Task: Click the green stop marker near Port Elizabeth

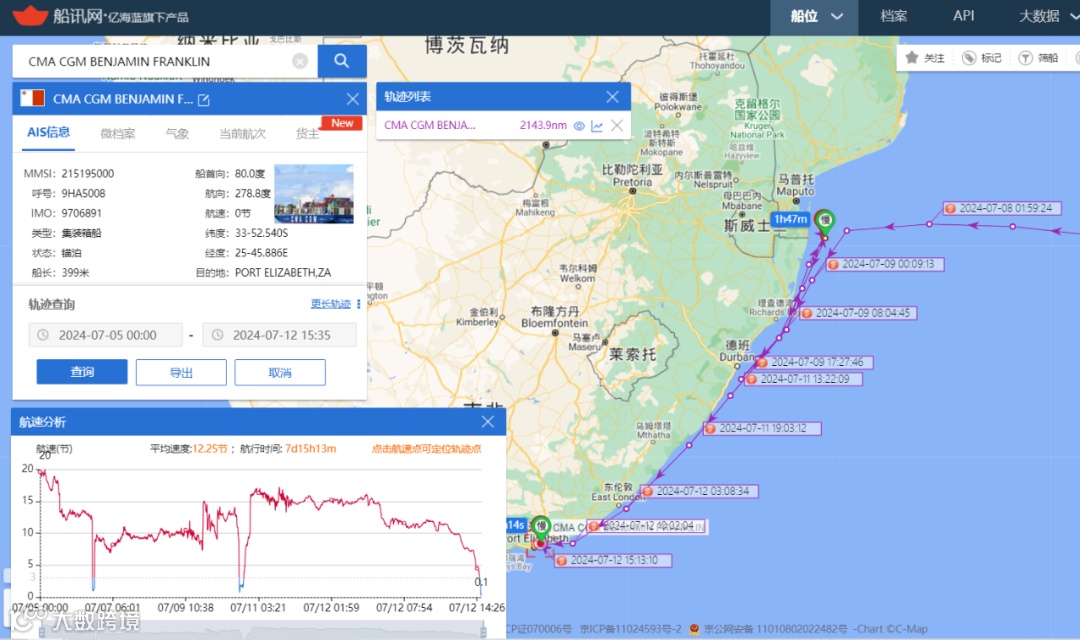Action: [x=541, y=528]
